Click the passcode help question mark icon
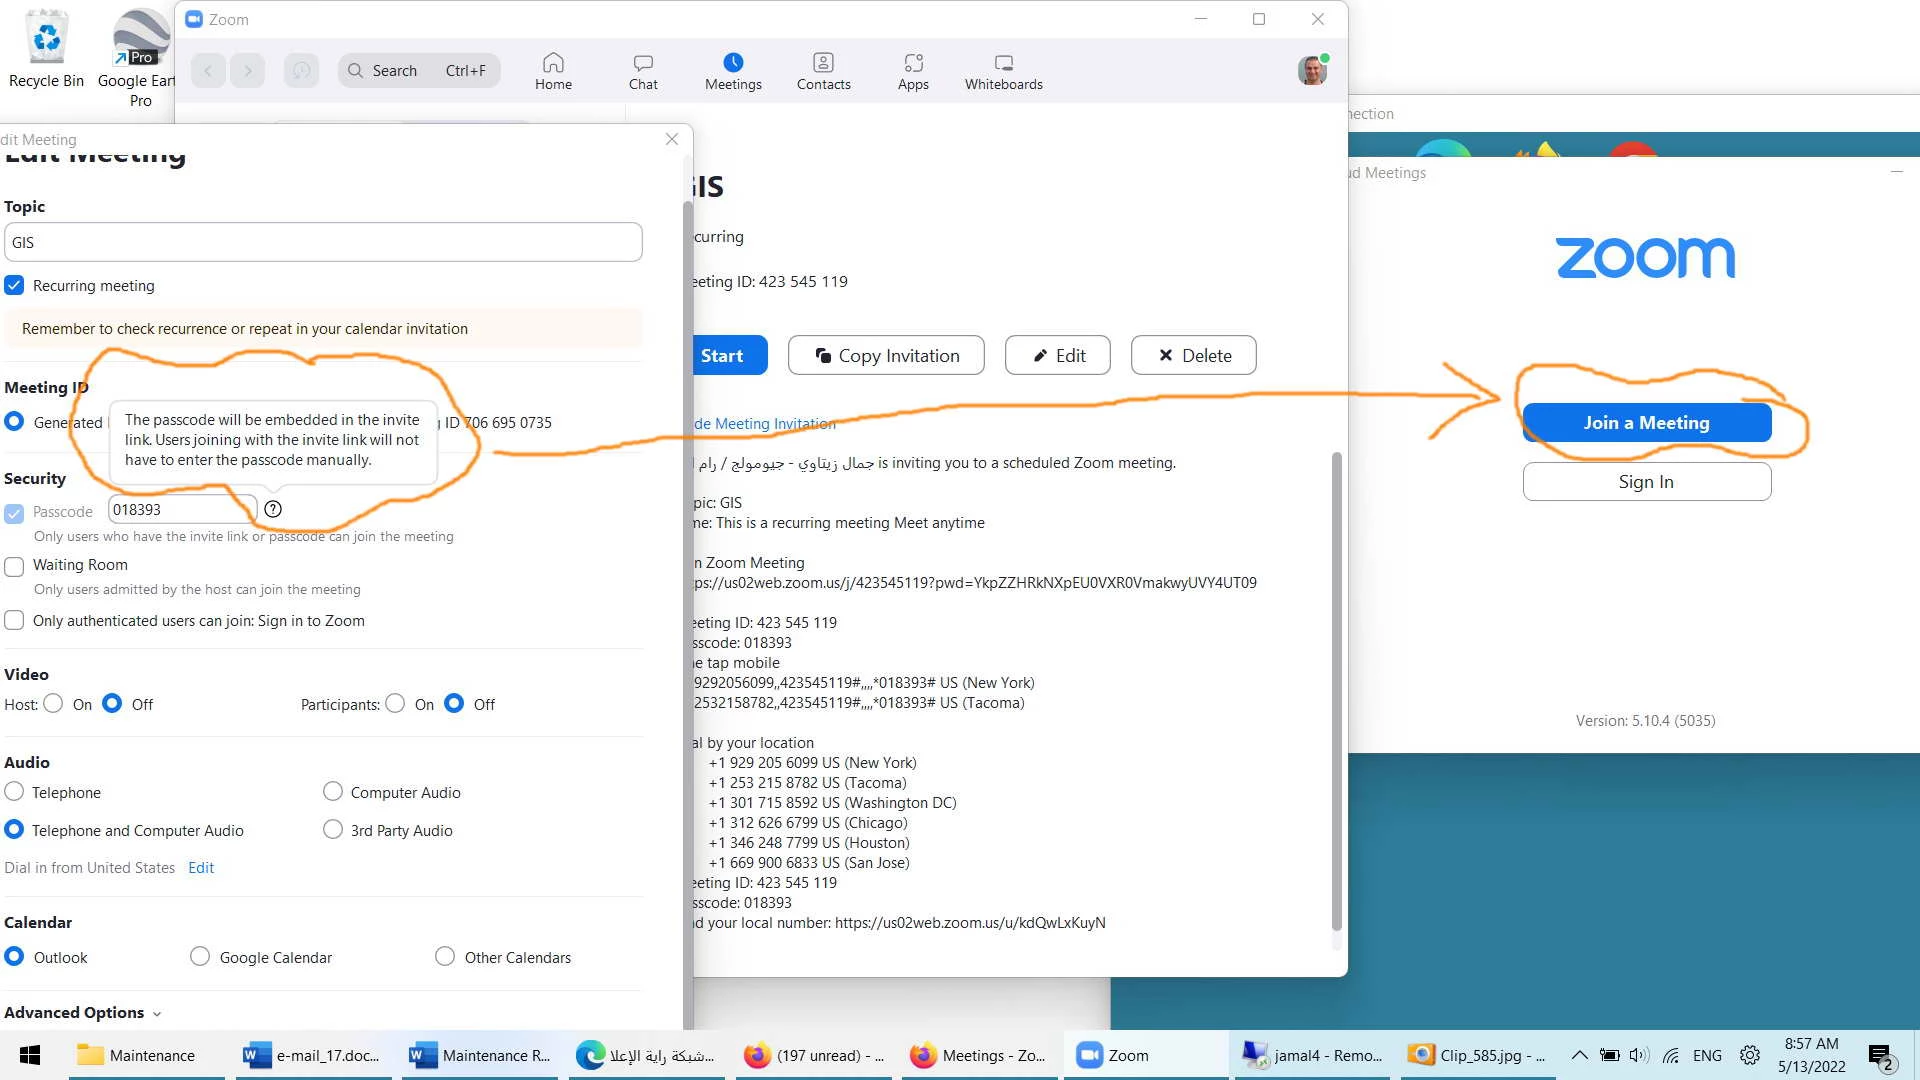The image size is (1920, 1080). (273, 510)
